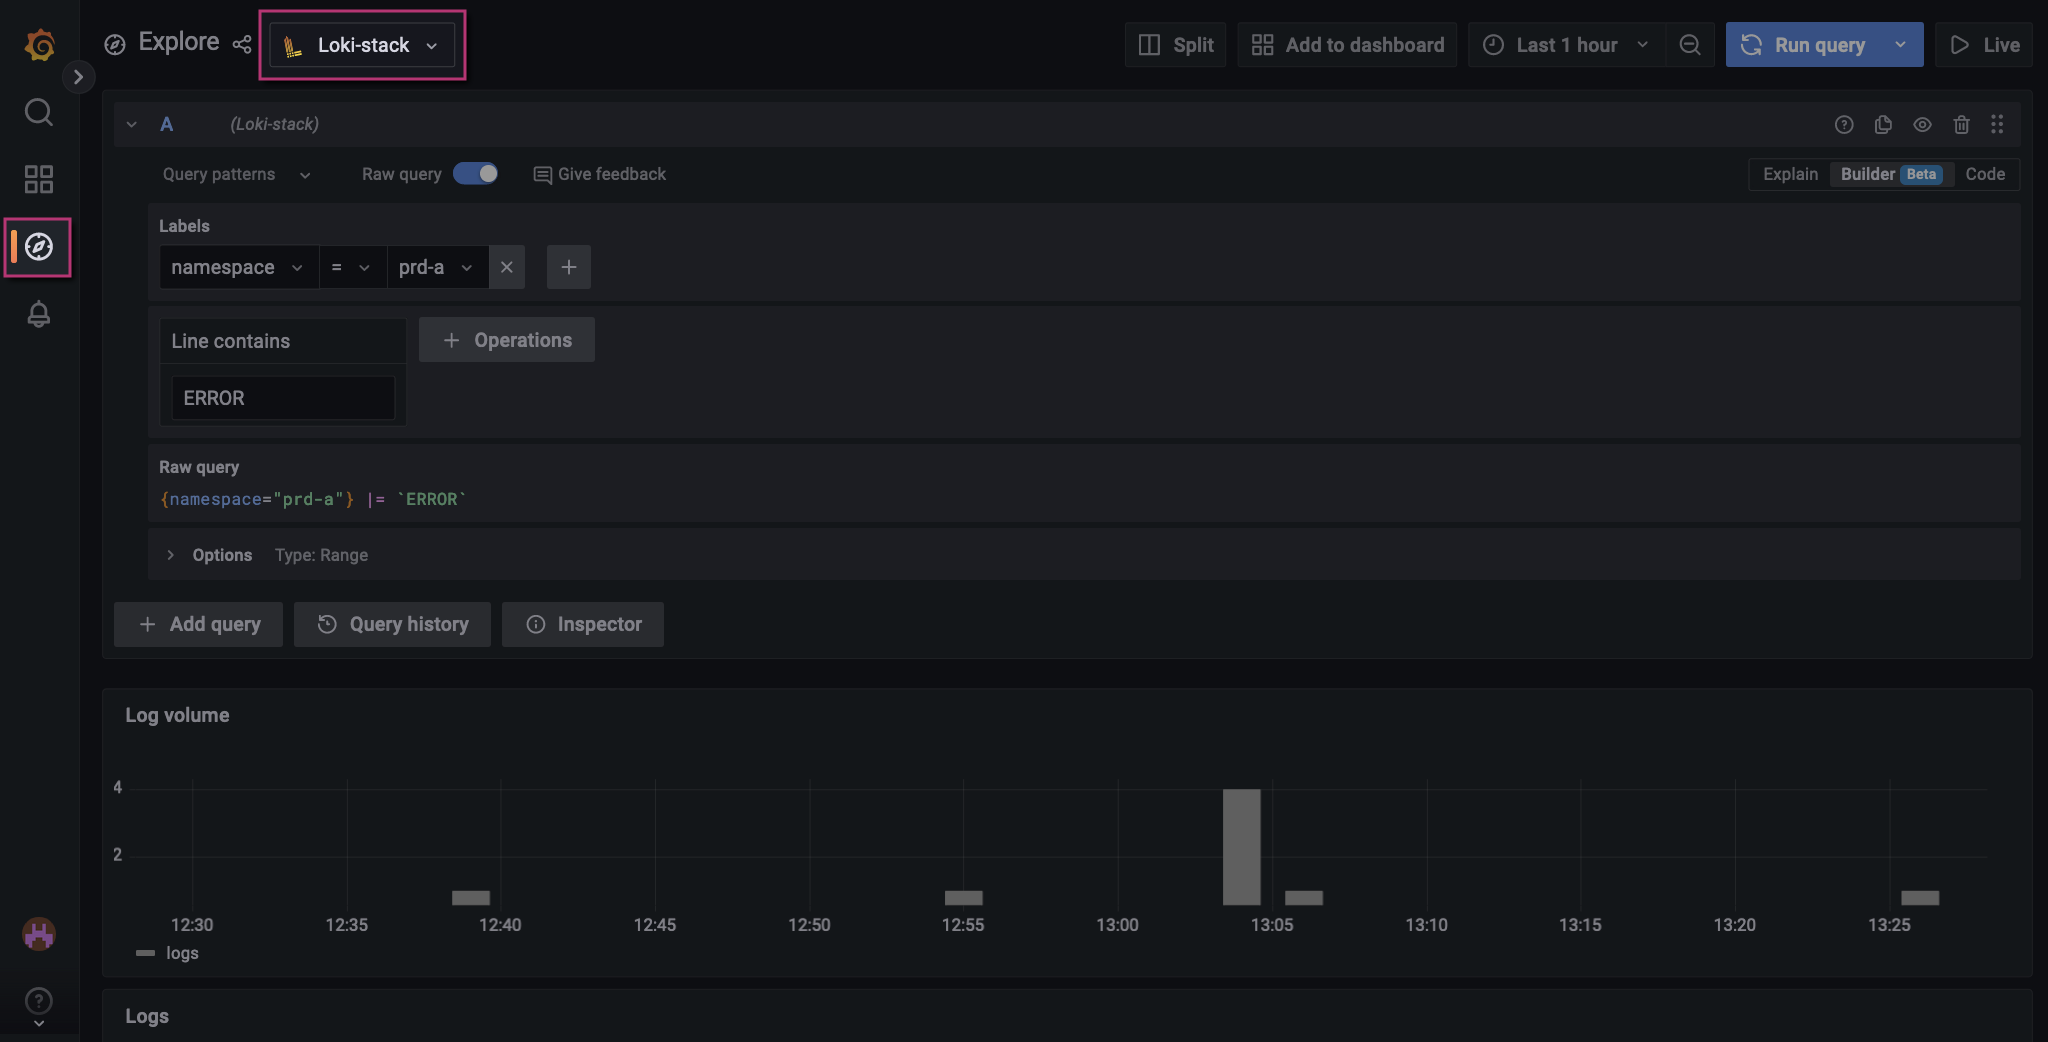This screenshot has height=1042, width=2048.
Task: Click the share Explore link icon
Action: tap(242, 44)
